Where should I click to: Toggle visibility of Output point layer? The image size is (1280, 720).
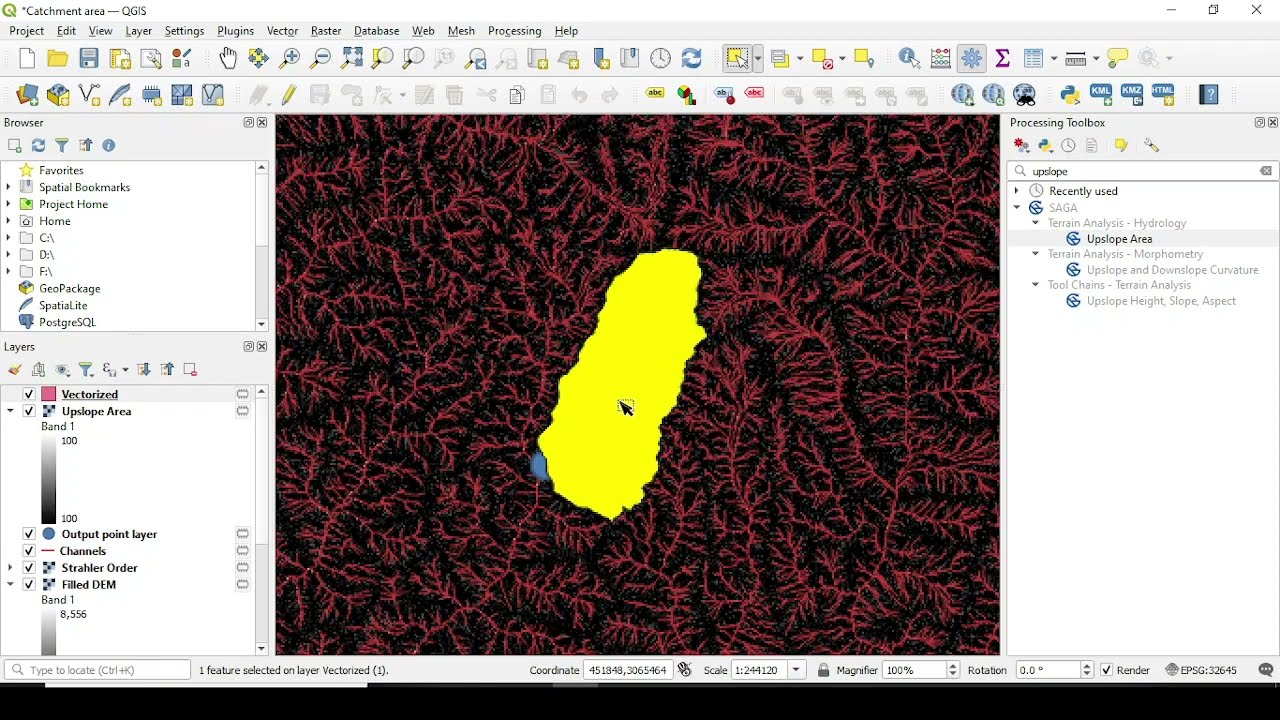pos(28,534)
